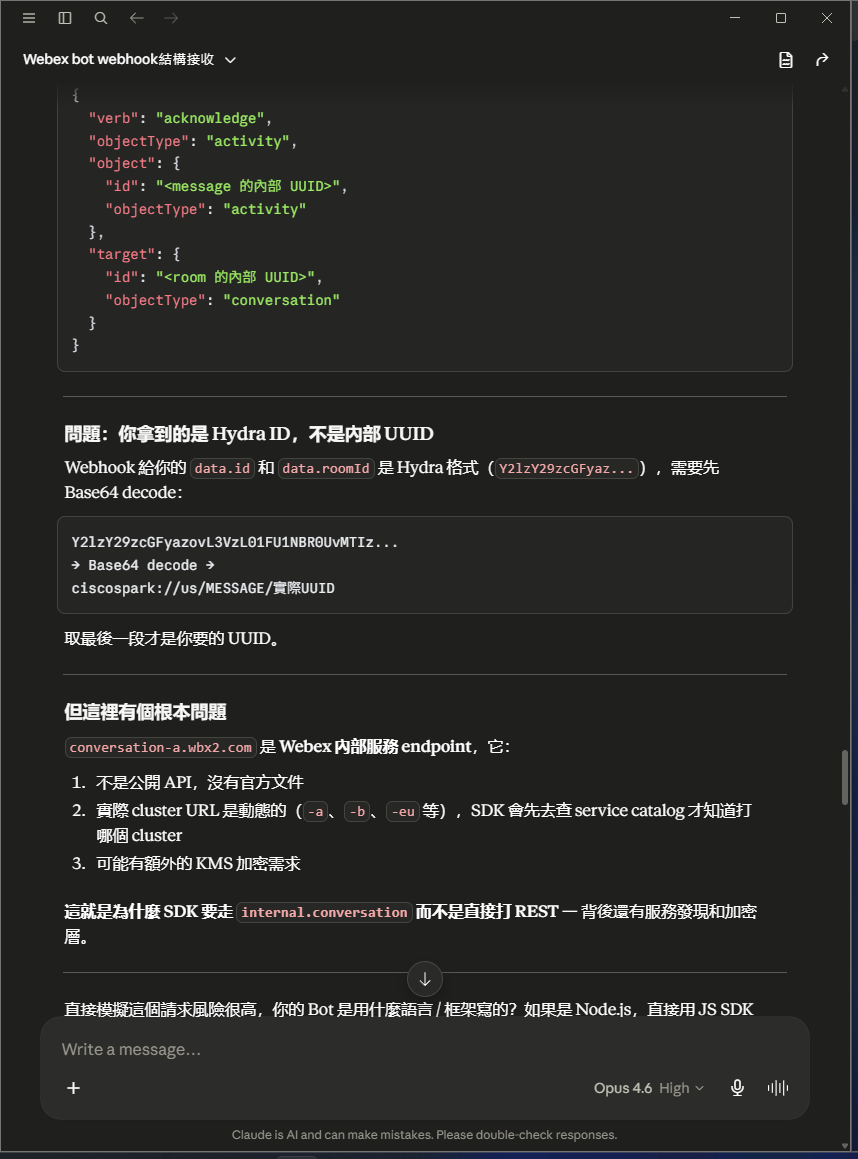Click the Webex bot webhook chat title
The width and height of the screenshot is (858, 1159).
[118, 59]
